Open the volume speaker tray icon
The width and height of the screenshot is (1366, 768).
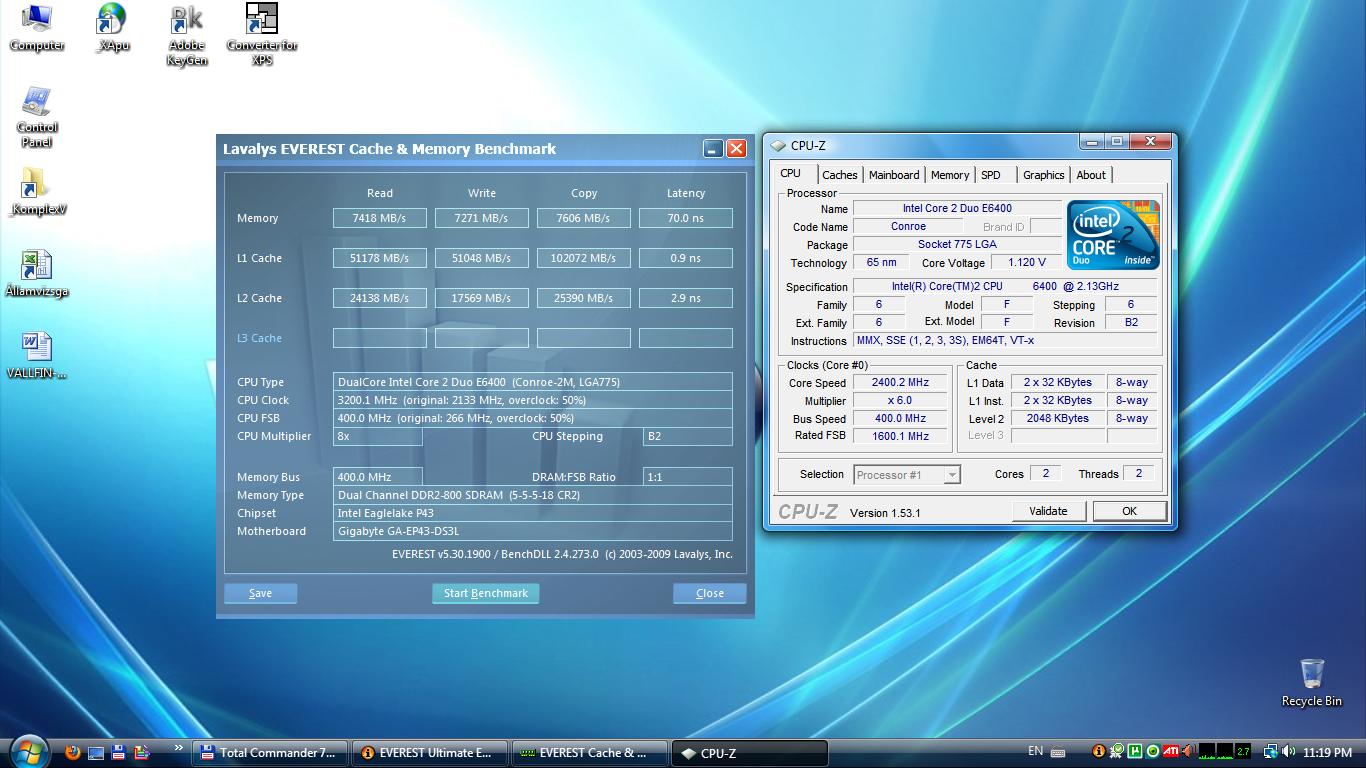click(x=1289, y=751)
